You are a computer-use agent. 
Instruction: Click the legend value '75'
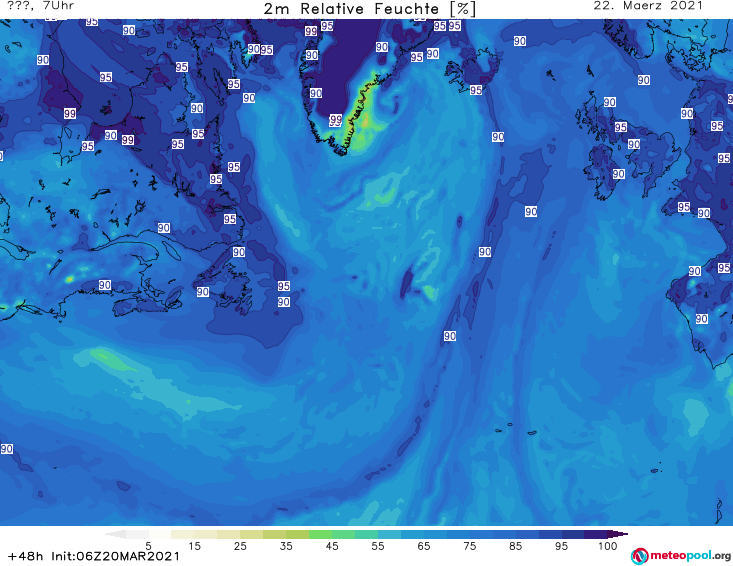[469, 546]
